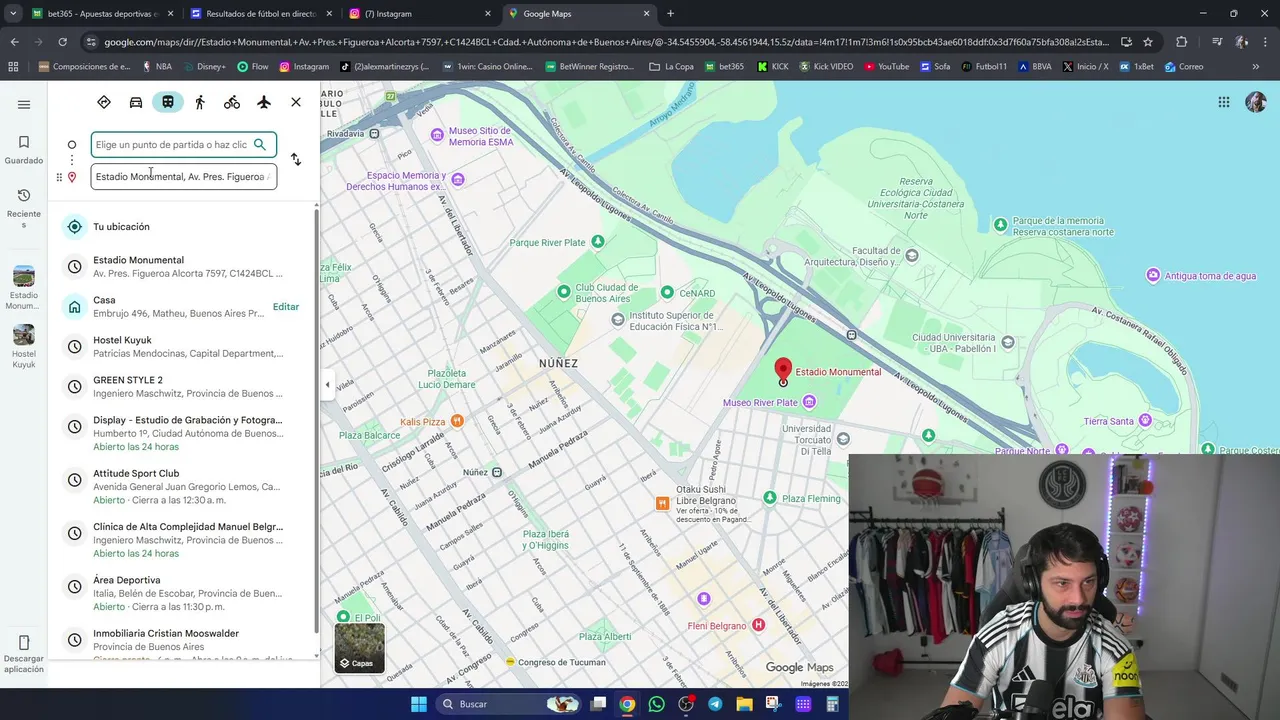The image size is (1280, 720).
Task: Select Inmobiliaria Cristian Mooswalder suggestion
Action: click(x=183, y=640)
